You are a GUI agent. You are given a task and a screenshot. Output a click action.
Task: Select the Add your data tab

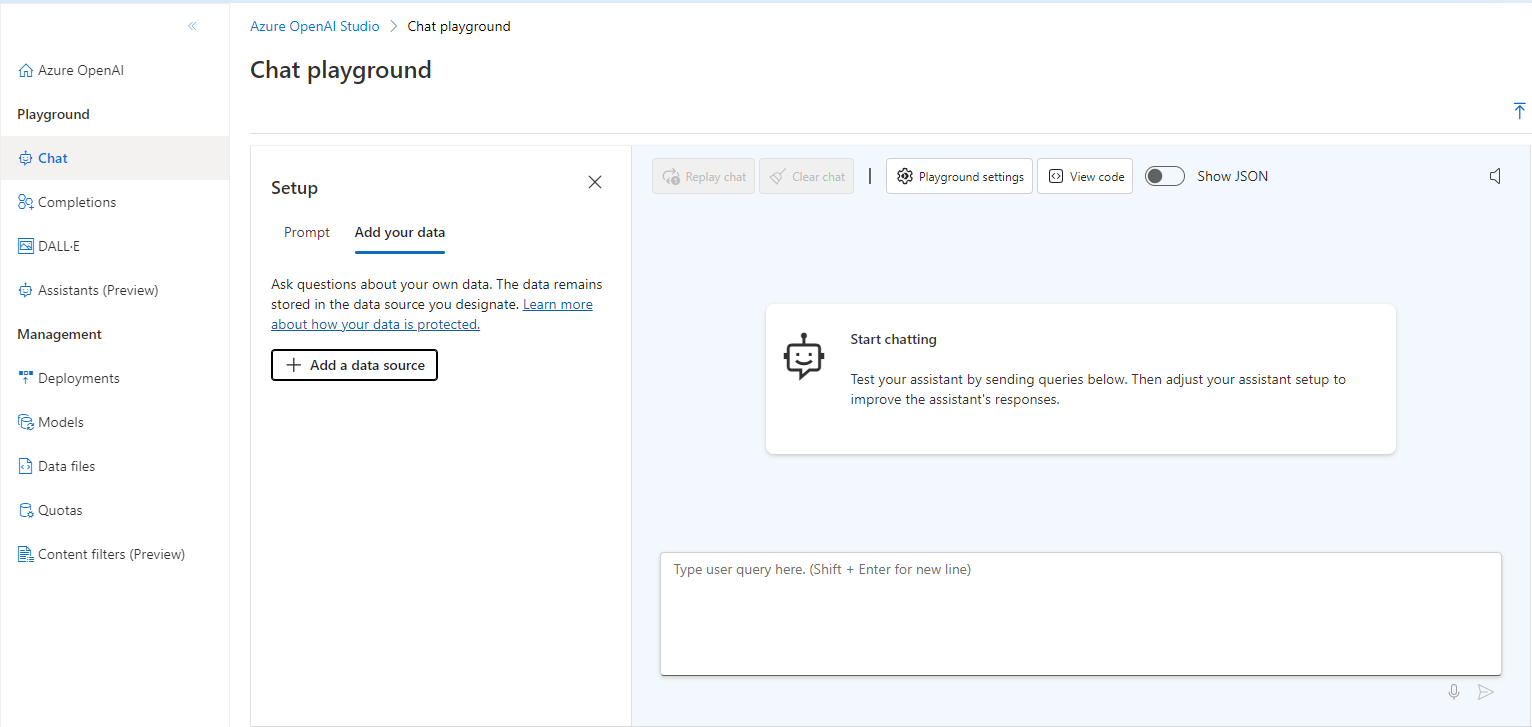(x=400, y=232)
